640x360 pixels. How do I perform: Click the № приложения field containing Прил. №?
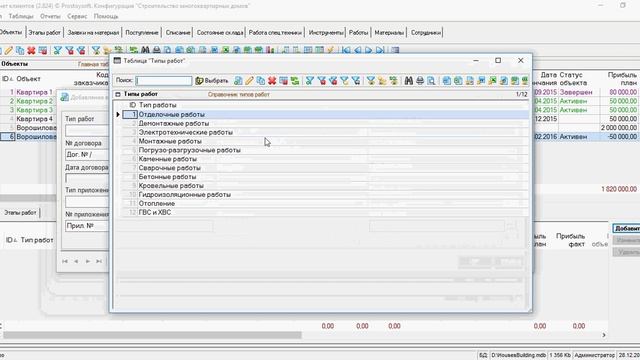[87, 226]
